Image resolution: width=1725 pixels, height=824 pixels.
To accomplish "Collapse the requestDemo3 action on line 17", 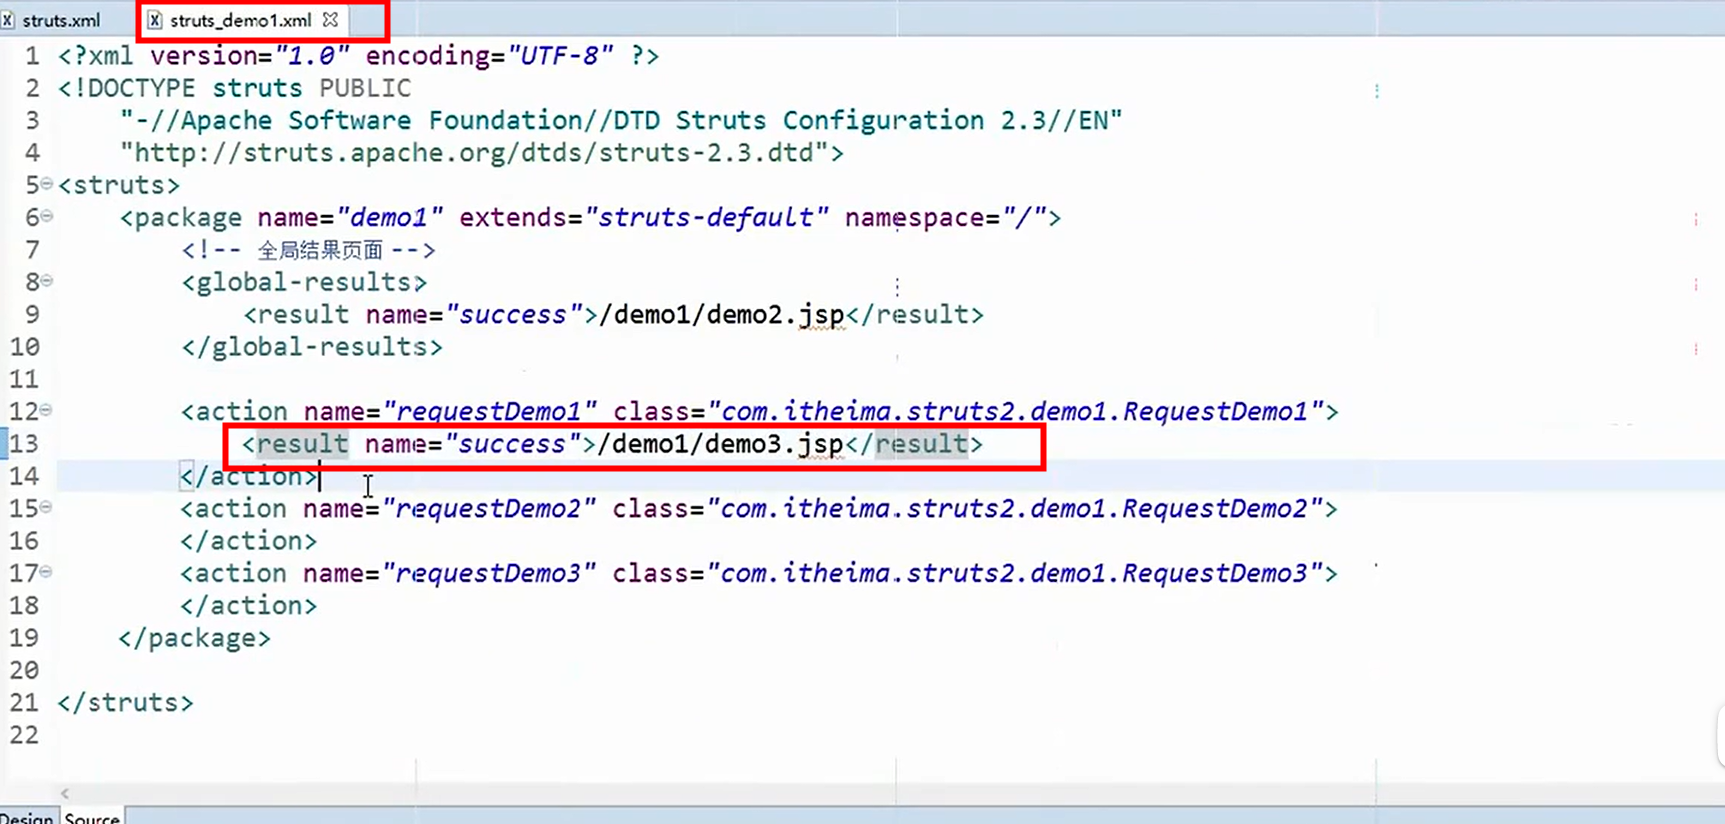I will pos(47,572).
